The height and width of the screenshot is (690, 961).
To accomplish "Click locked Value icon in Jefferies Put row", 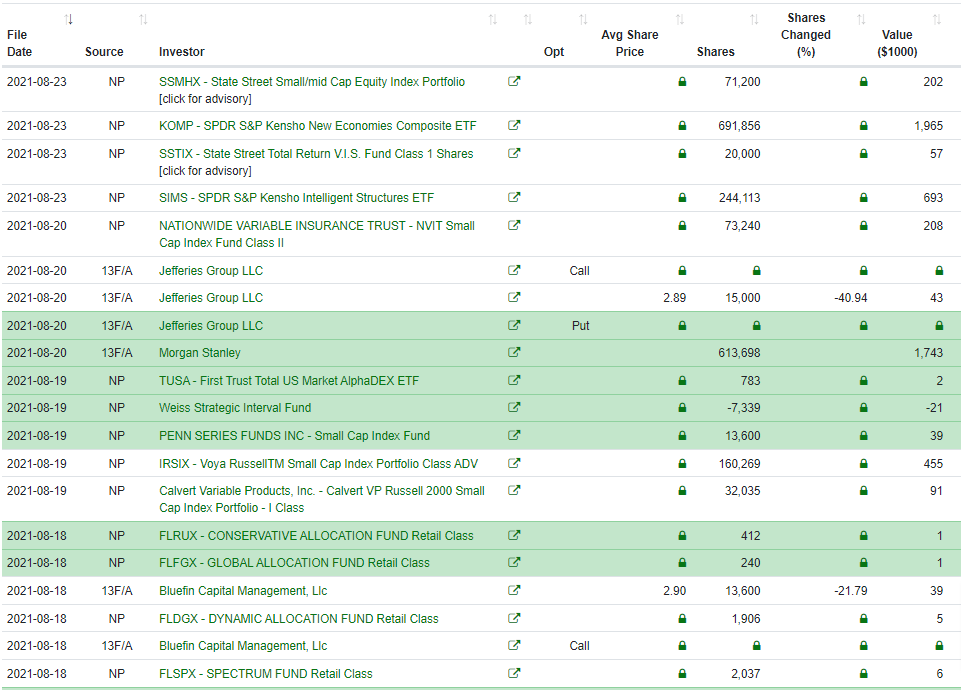I will click(939, 325).
